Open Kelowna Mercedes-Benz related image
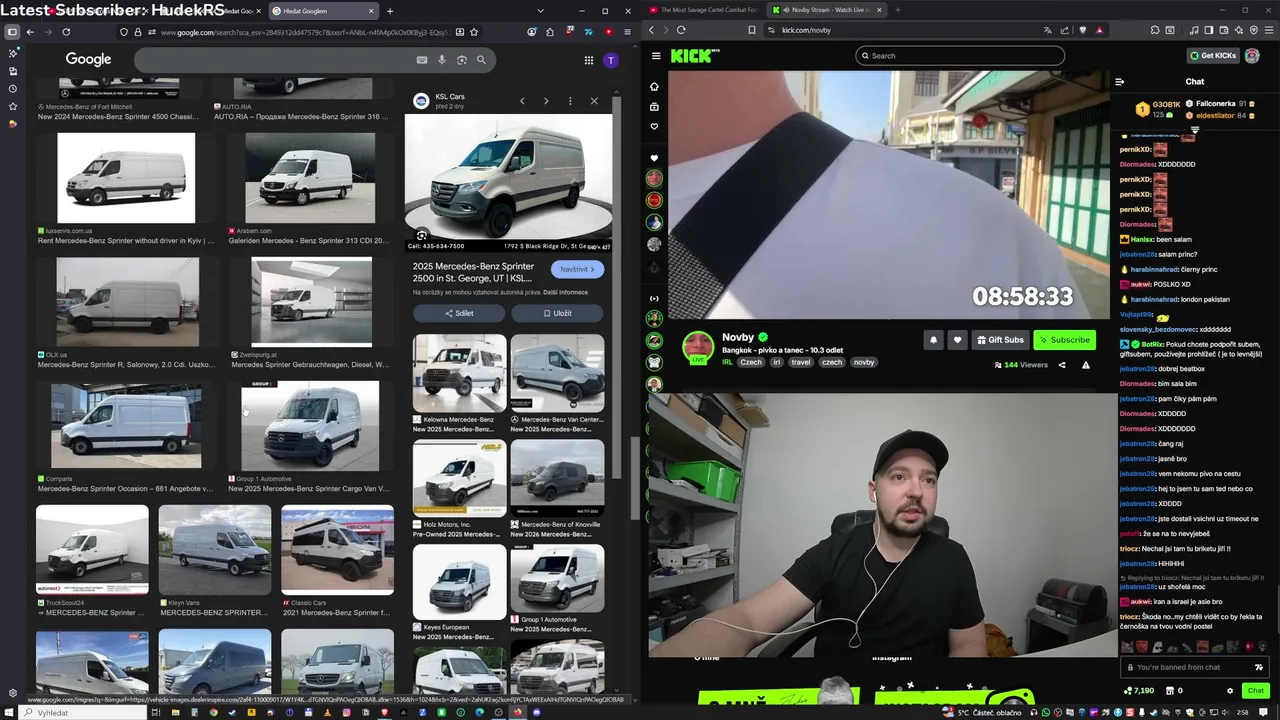 (x=459, y=373)
